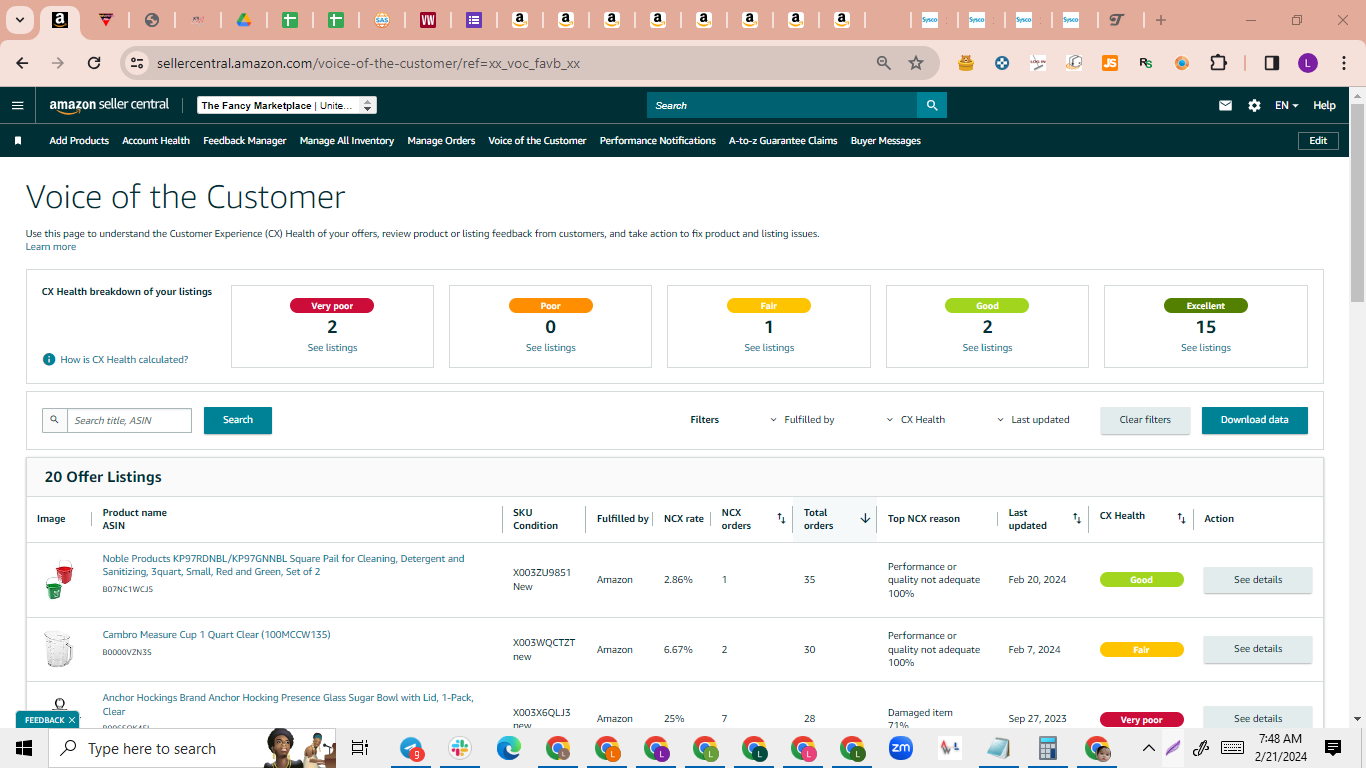Open the Seller Central mail envelope icon

(1225, 105)
